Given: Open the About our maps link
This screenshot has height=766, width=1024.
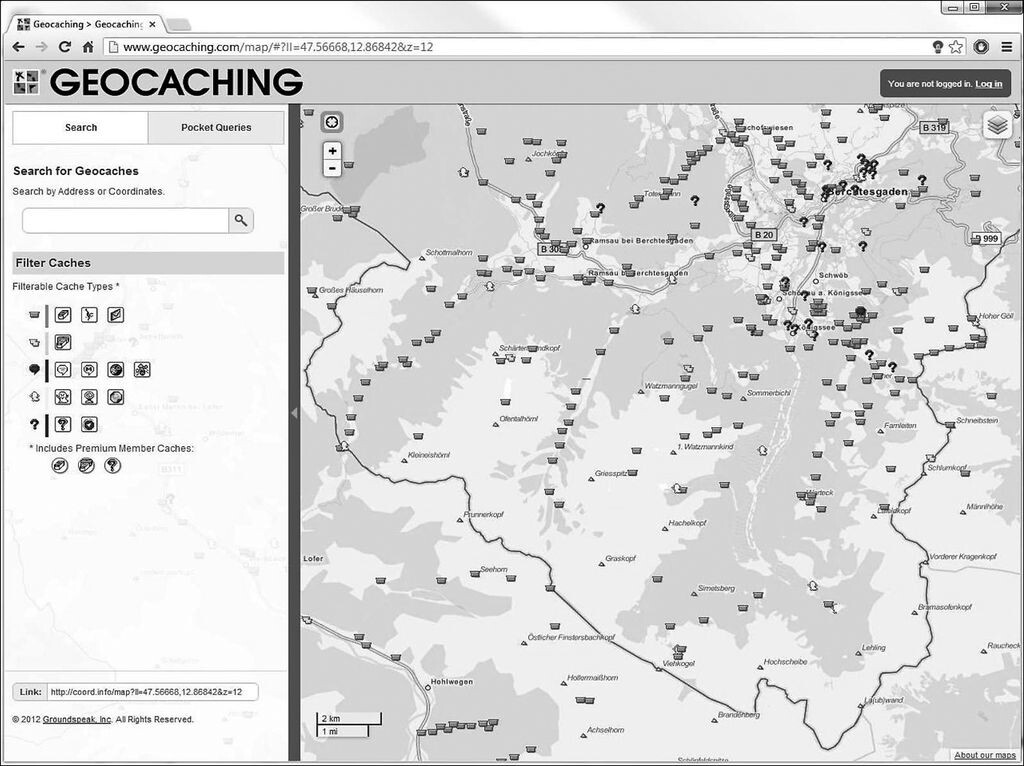Looking at the screenshot, I should [x=985, y=756].
